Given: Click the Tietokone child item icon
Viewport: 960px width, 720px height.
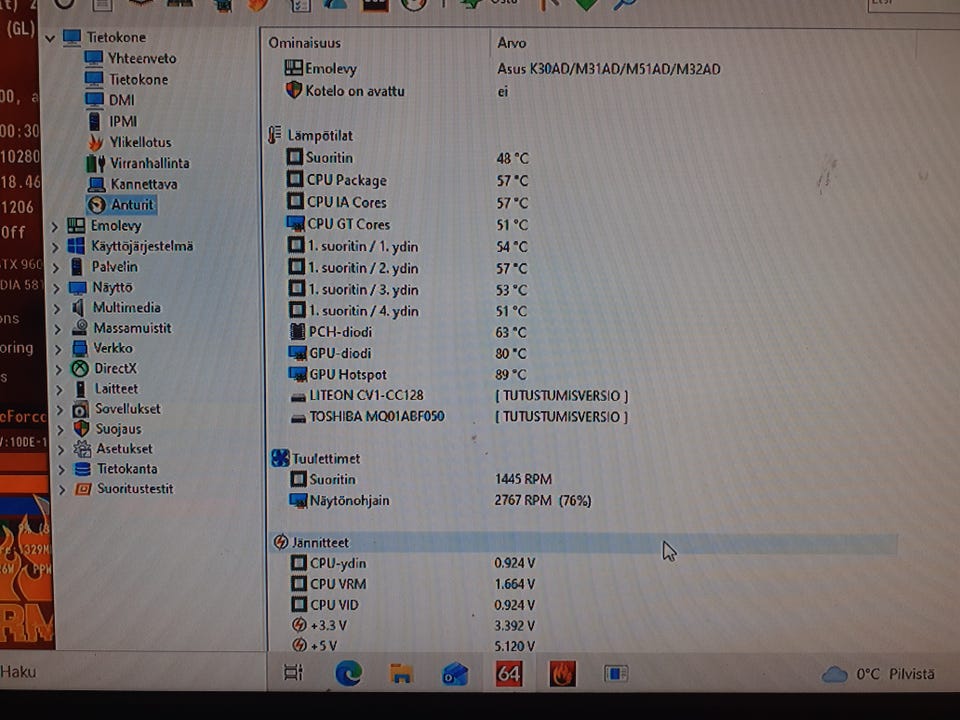Looking at the screenshot, I should point(94,79).
